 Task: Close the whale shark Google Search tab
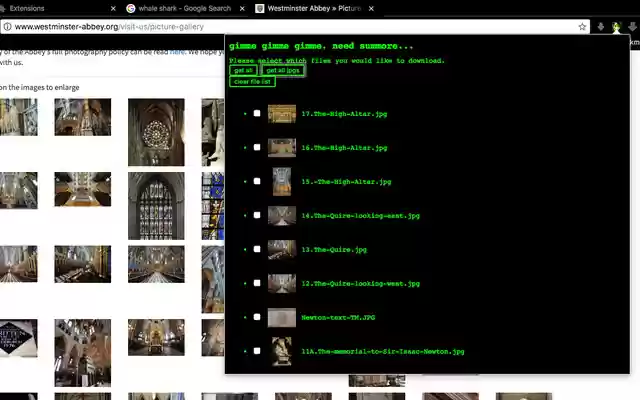(242, 8)
